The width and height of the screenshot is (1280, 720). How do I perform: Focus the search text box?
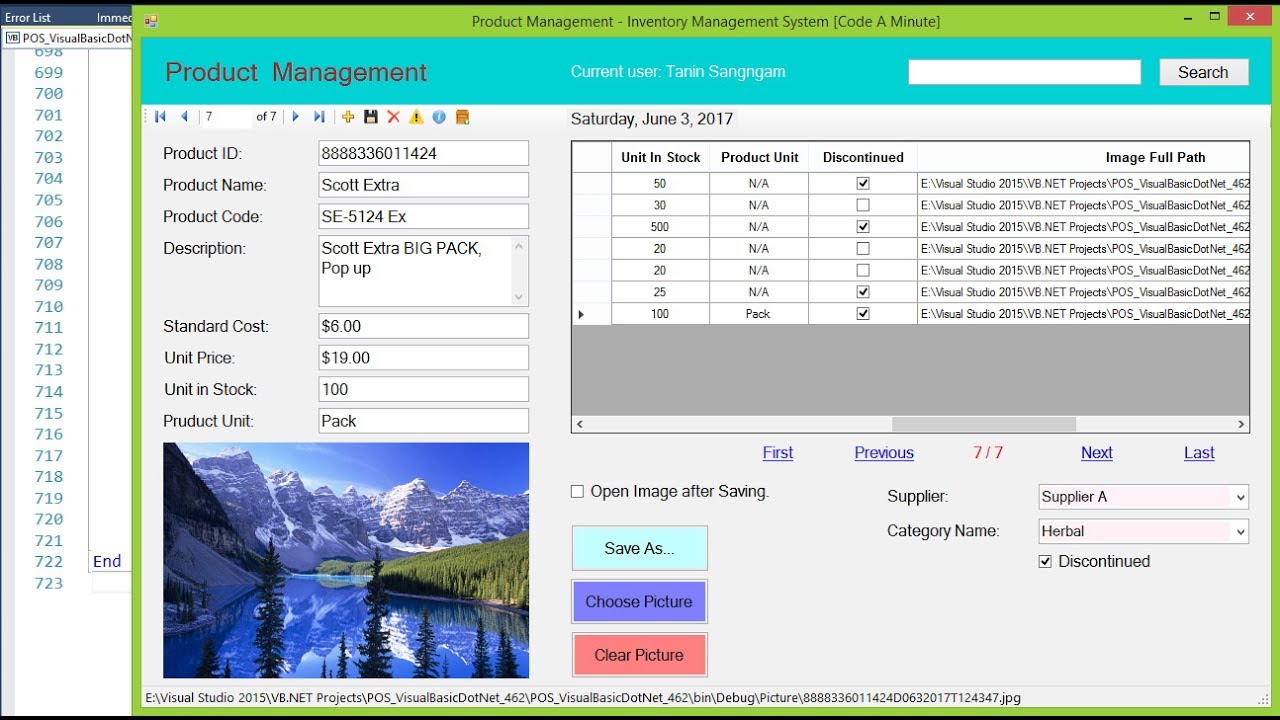(x=1024, y=72)
